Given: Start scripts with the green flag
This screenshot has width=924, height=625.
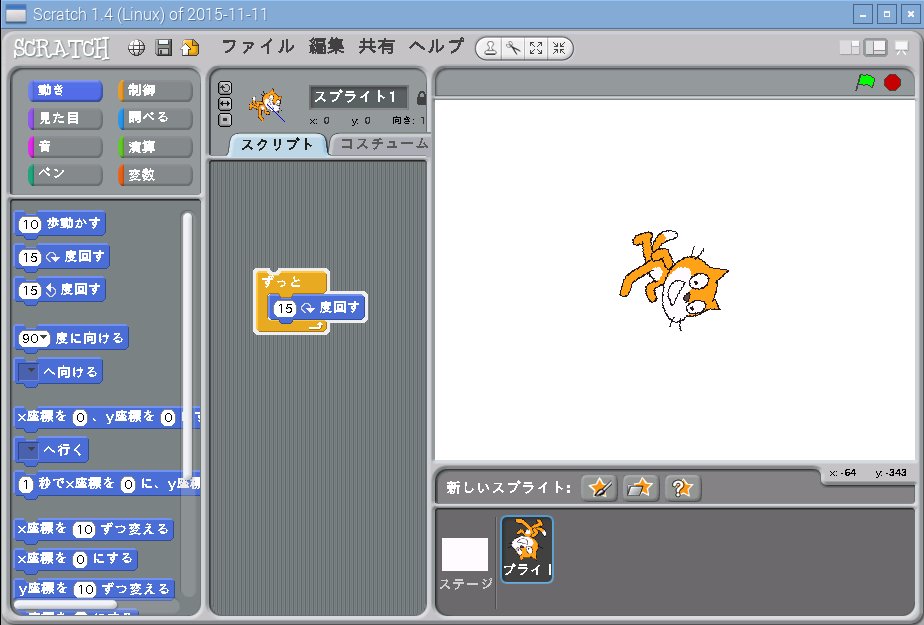Looking at the screenshot, I should pyautogui.click(x=864, y=82).
